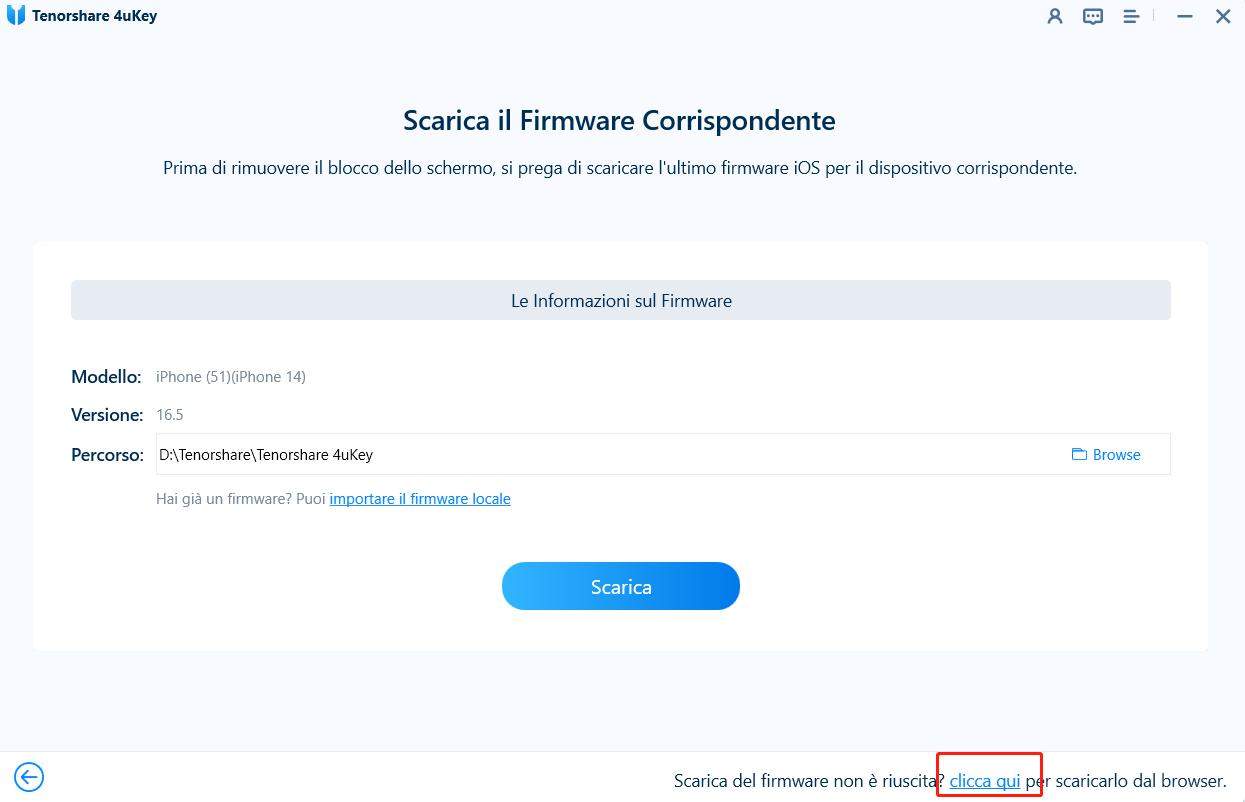The height and width of the screenshot is (802, 1245).
Task: Click the 'Scarica il Firmware Corrispondente' heading
Action: (x=619, y=120)
